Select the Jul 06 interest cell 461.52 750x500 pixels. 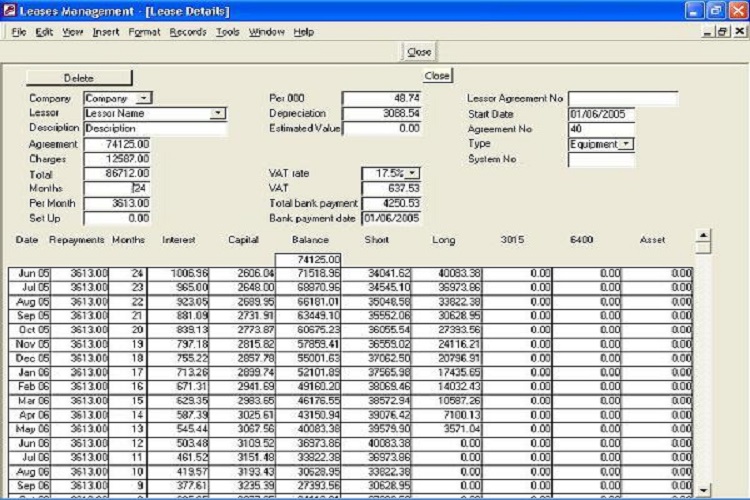178,457
